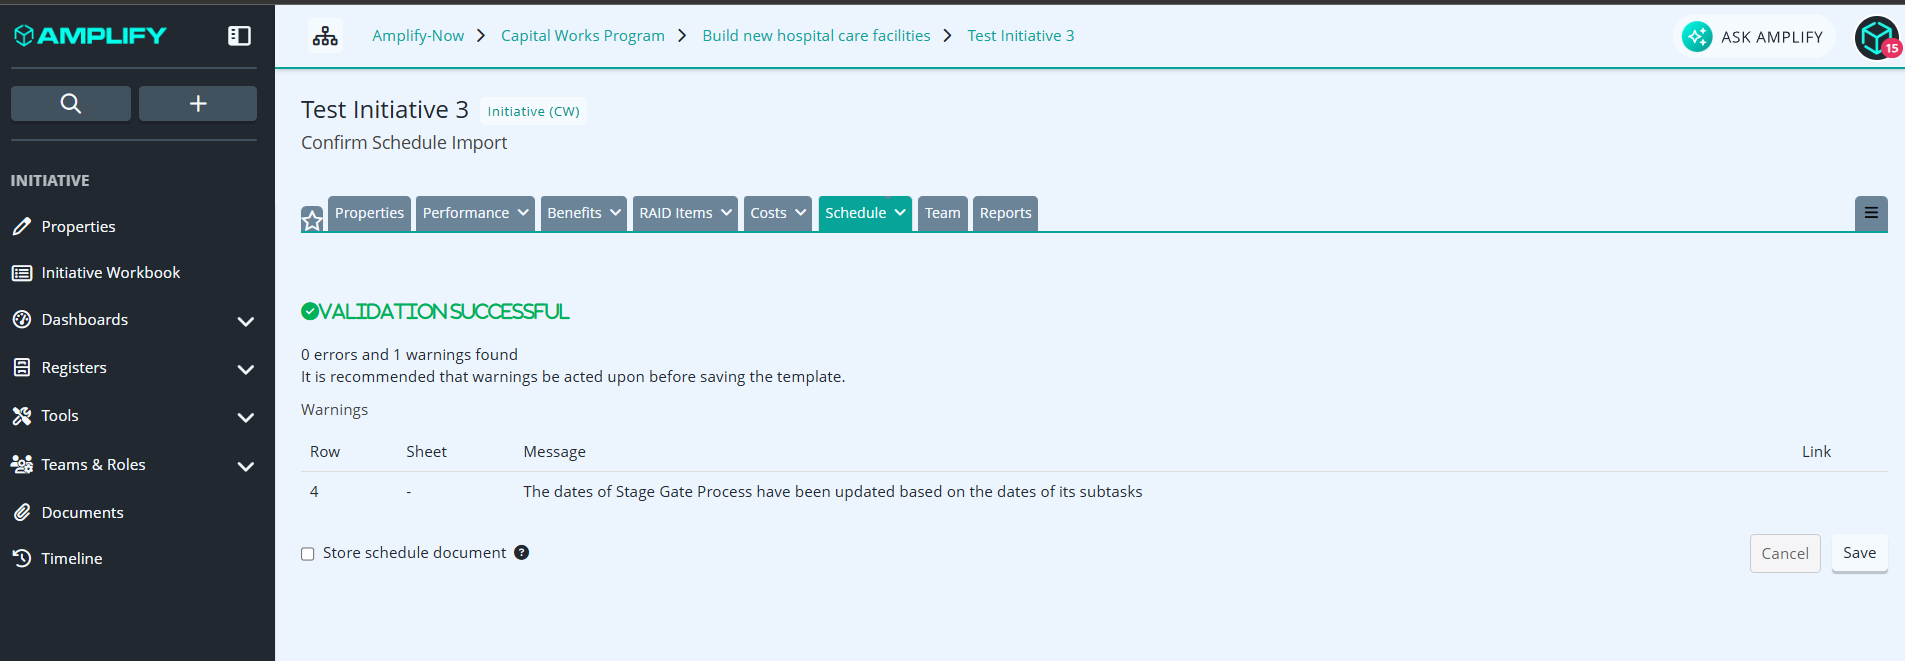This screenshot has height=661, width=1905.
Task: Click the Initiative (CW) type badge
Action: click(533, 111)
